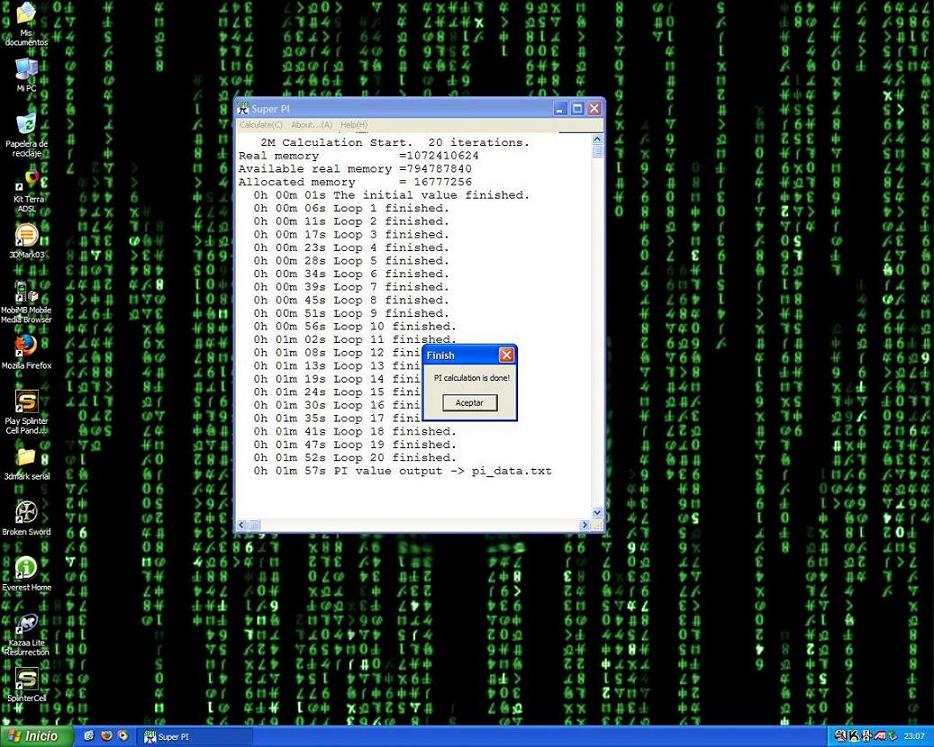The height and width of the screenshot is (747, 934).
Task: Click the ATI tray icon
Action: (880, 736)
